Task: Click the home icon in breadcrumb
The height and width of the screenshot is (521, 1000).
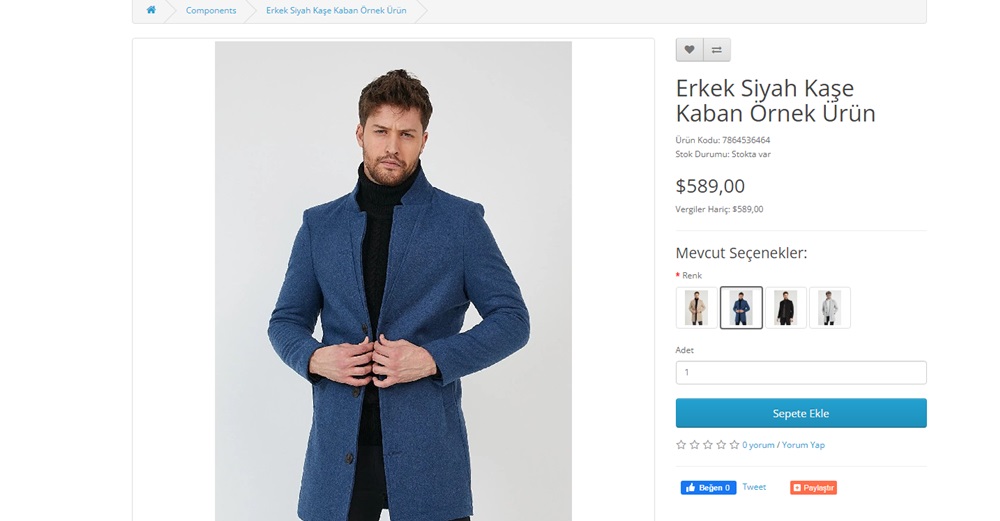Action: (151, 10)
